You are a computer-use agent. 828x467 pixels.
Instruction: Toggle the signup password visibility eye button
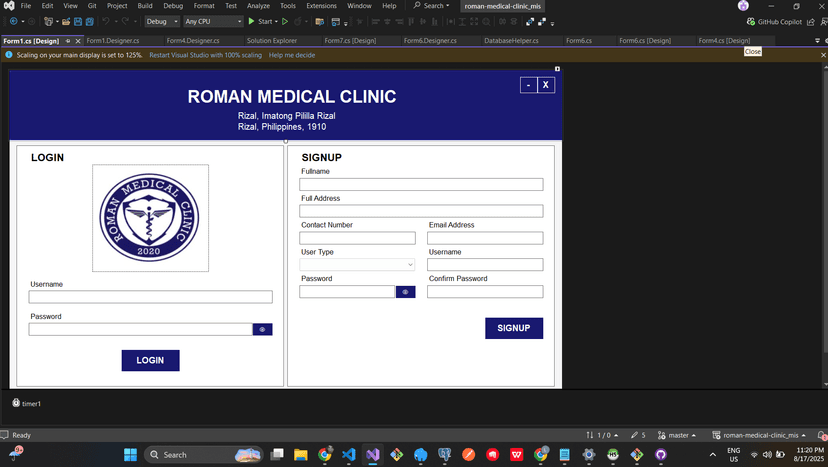[406, 292]
